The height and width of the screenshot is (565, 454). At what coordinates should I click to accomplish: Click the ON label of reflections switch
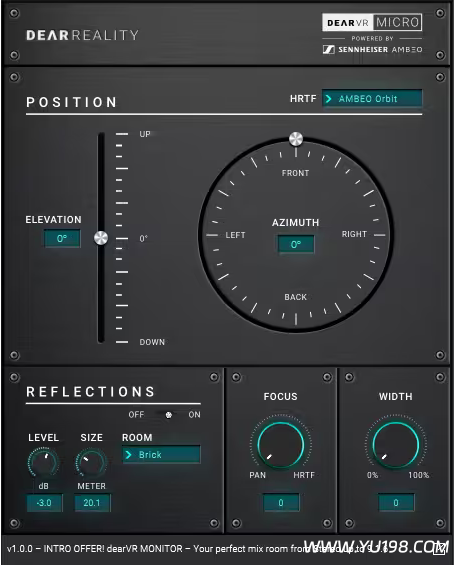pos(194,415)
